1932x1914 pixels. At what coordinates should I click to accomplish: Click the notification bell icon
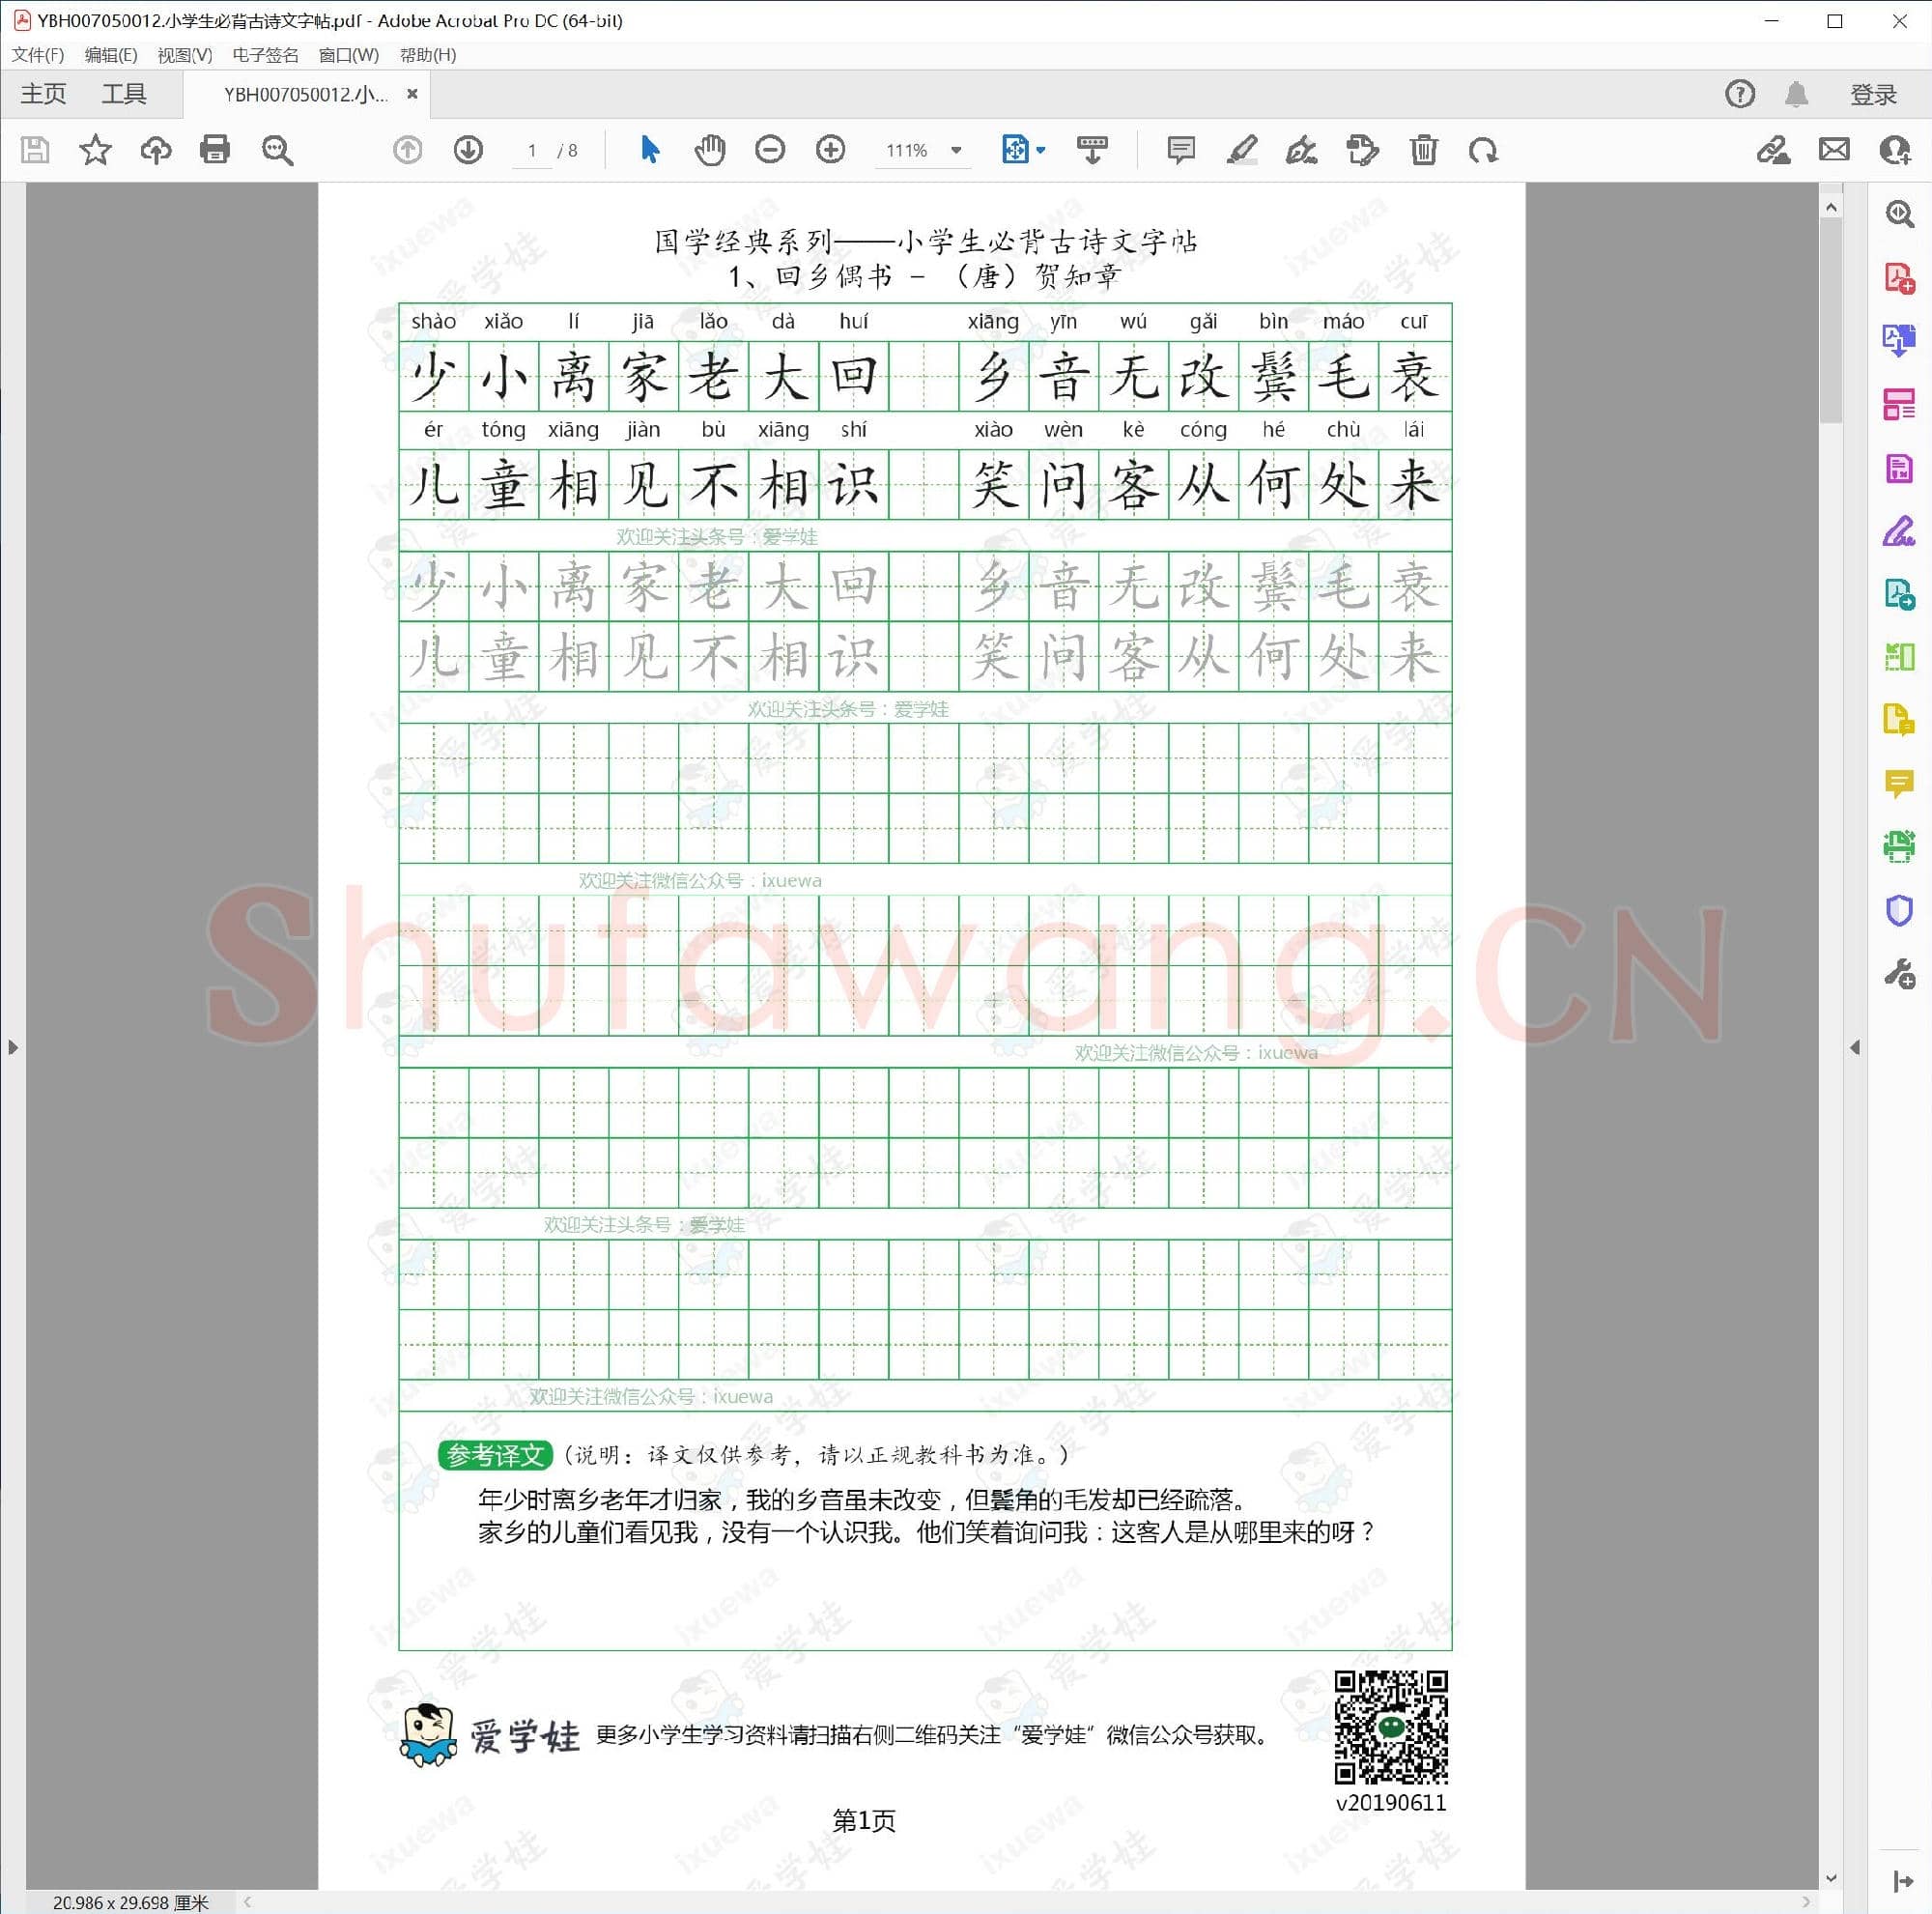click(1796, 94)
